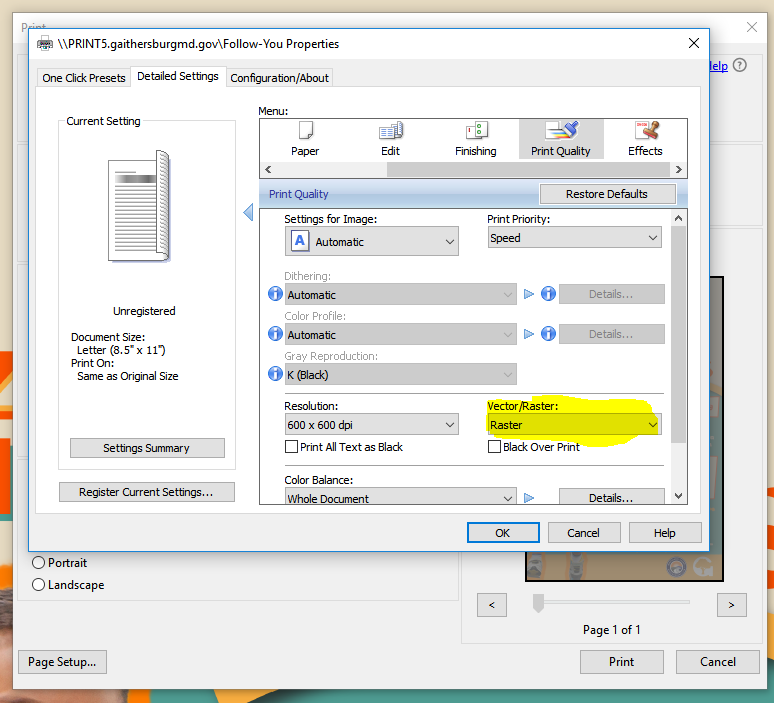Click the info icon beside Dithering dropdown
Screen dimensions: 774x703
click(x=275, y=295)
